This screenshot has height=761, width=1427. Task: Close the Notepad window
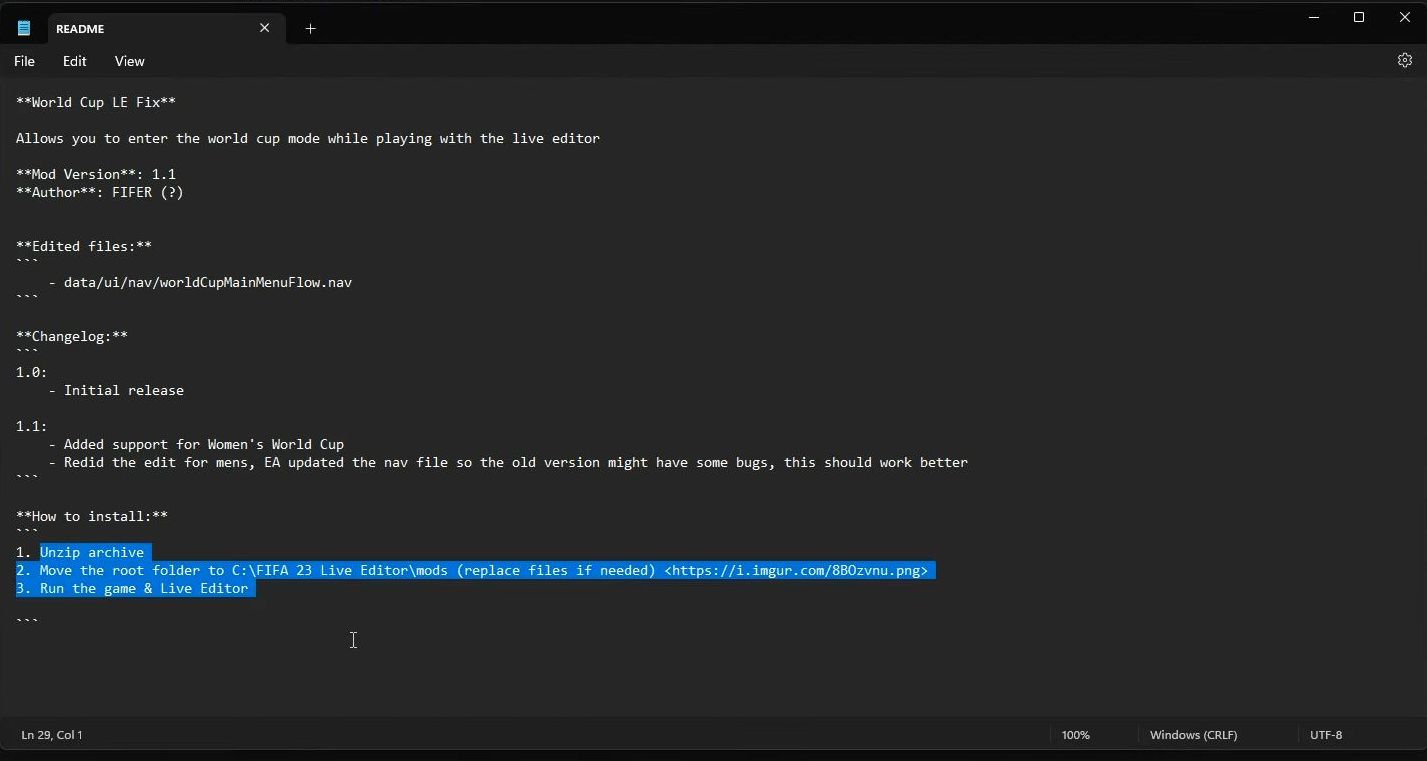1404,17
